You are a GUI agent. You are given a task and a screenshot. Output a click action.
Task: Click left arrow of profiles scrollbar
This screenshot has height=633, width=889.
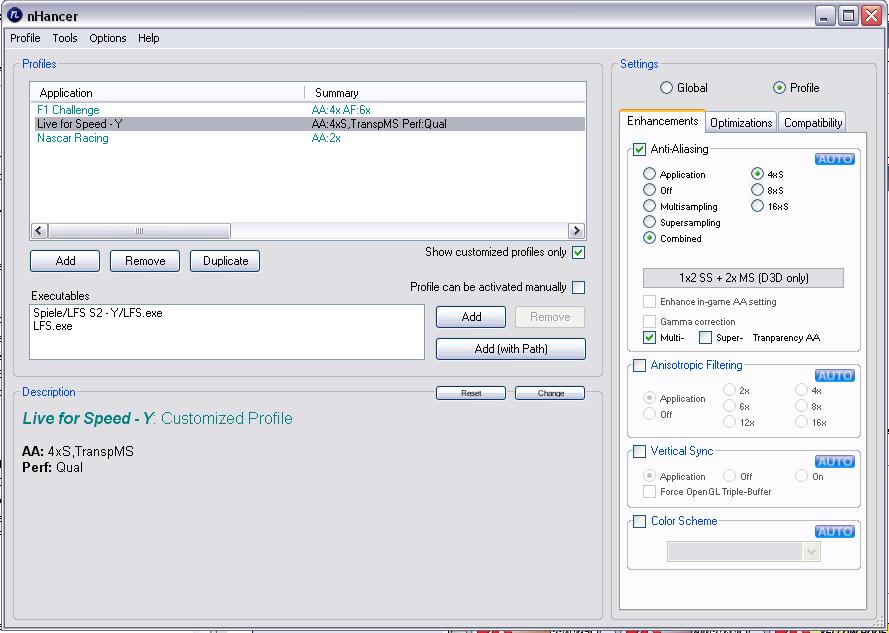(39, 231)
